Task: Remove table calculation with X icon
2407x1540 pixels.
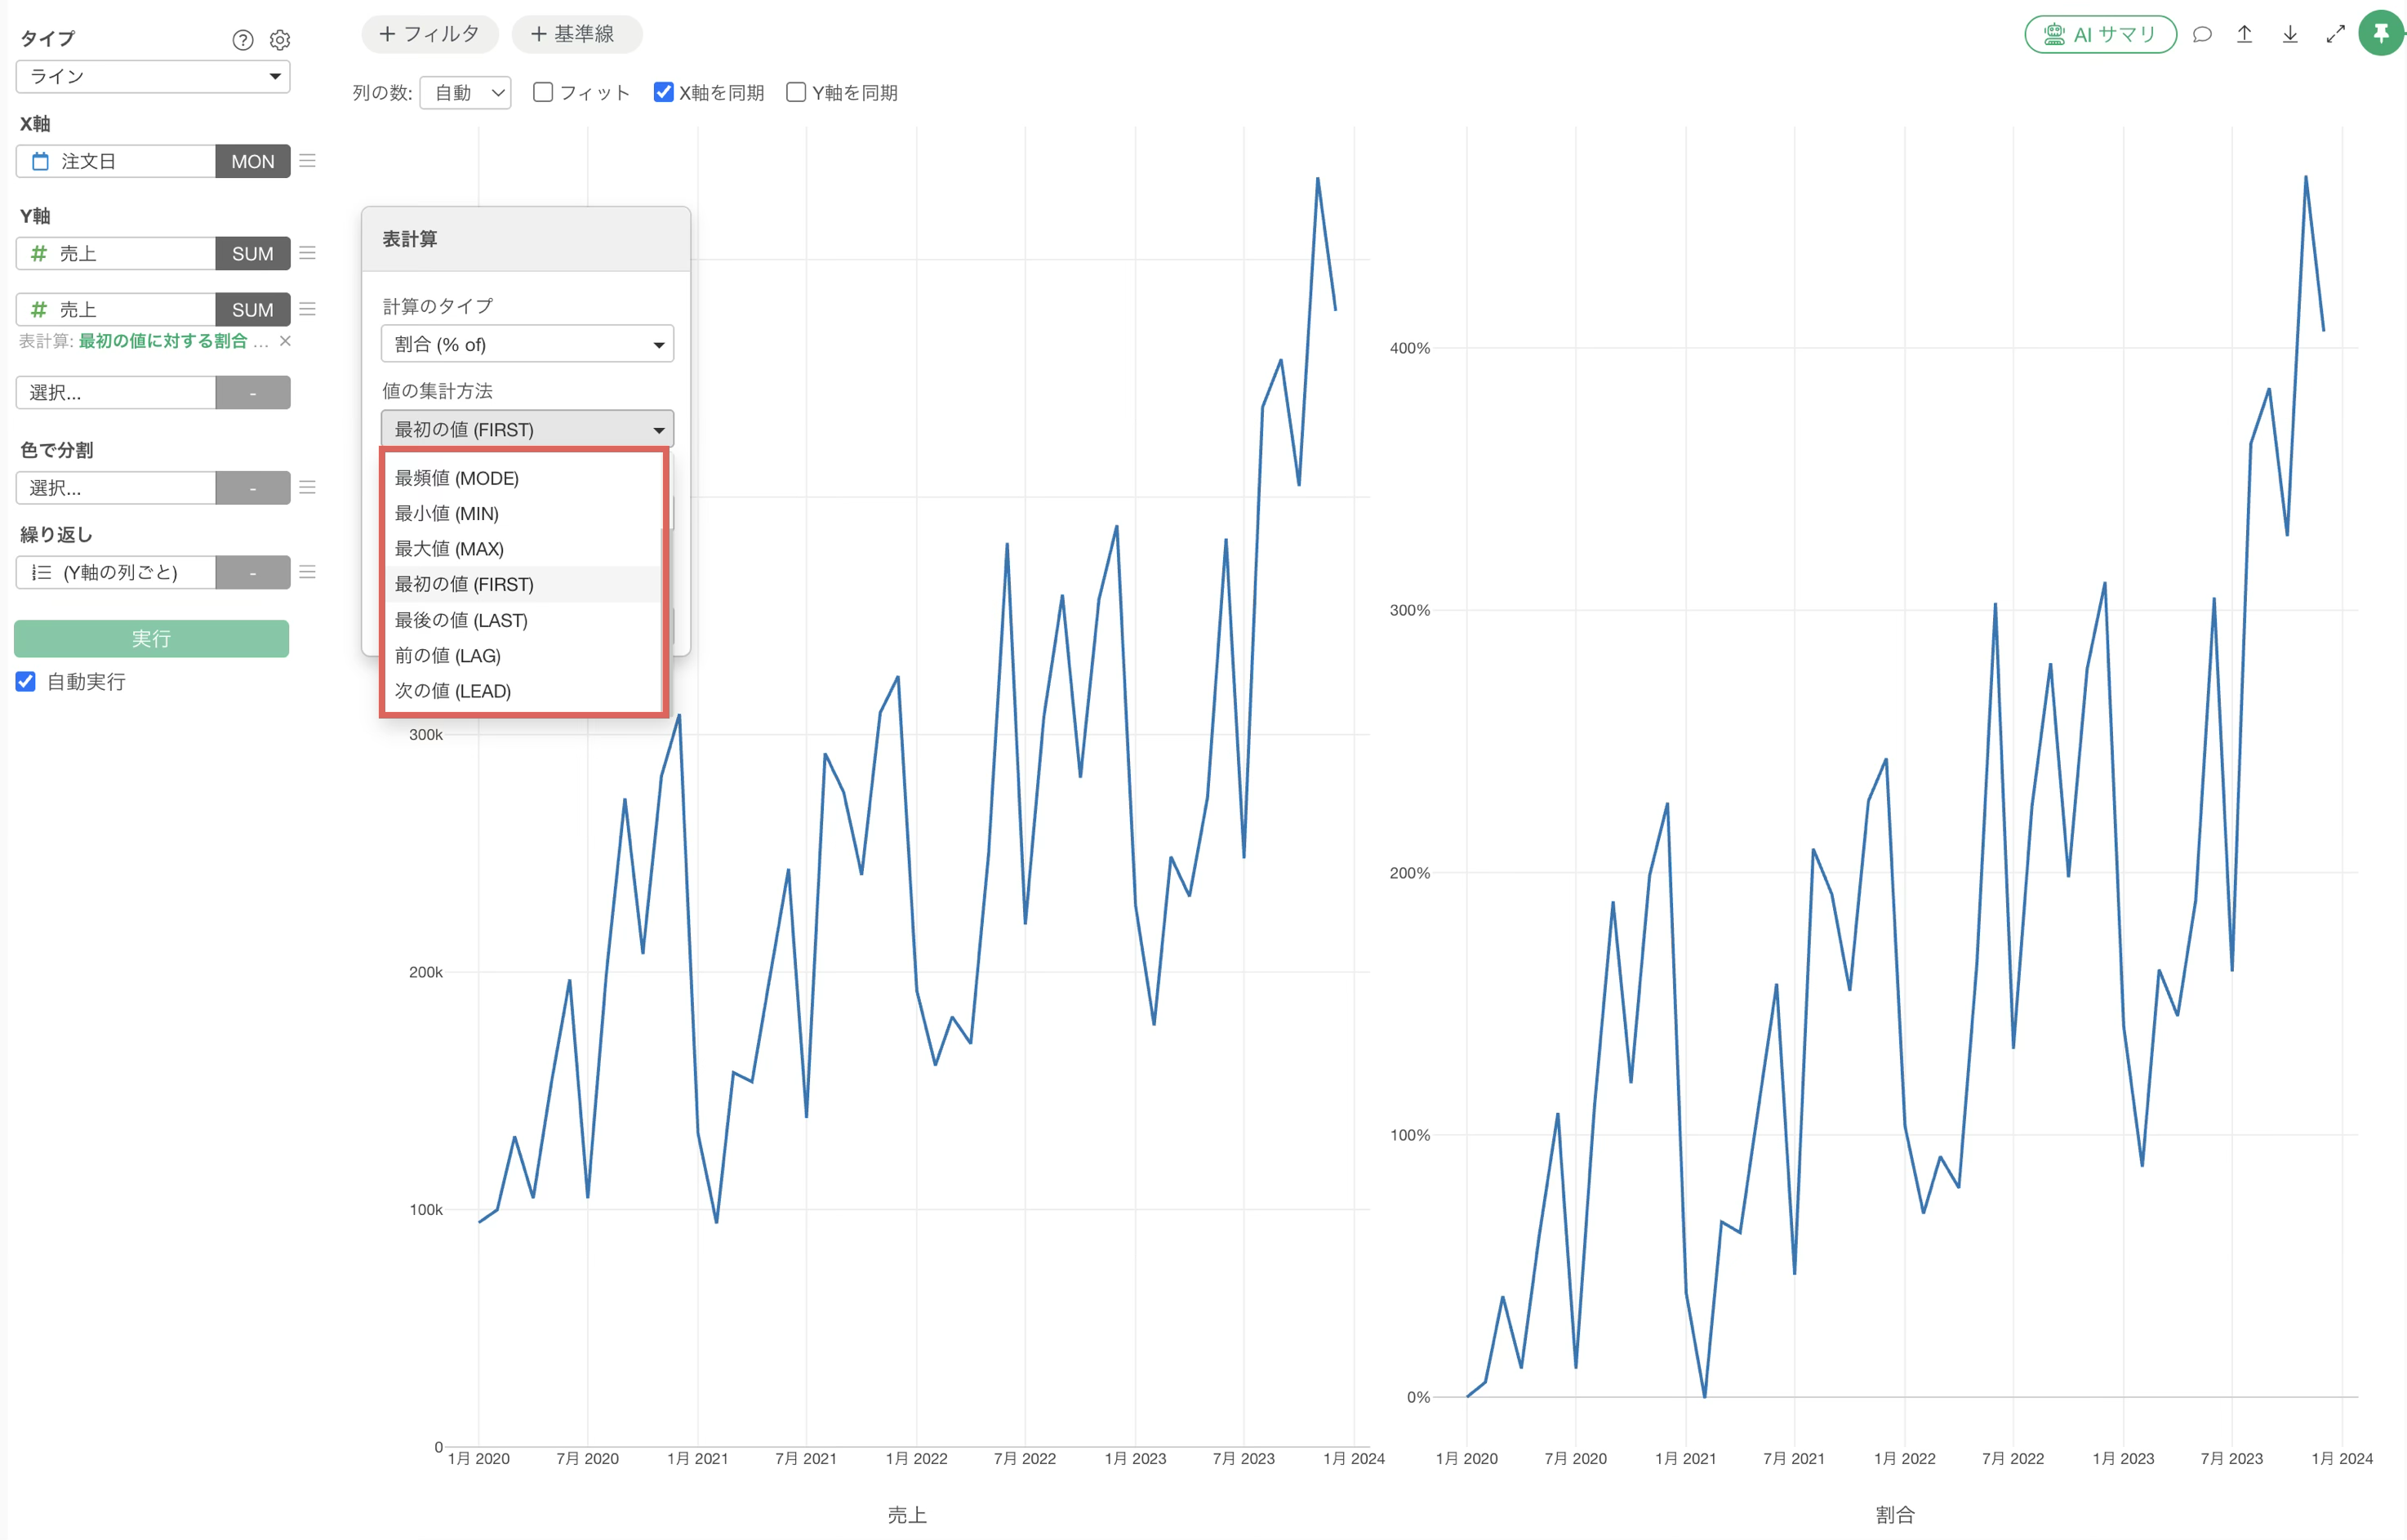Action: tap(285, 341)
